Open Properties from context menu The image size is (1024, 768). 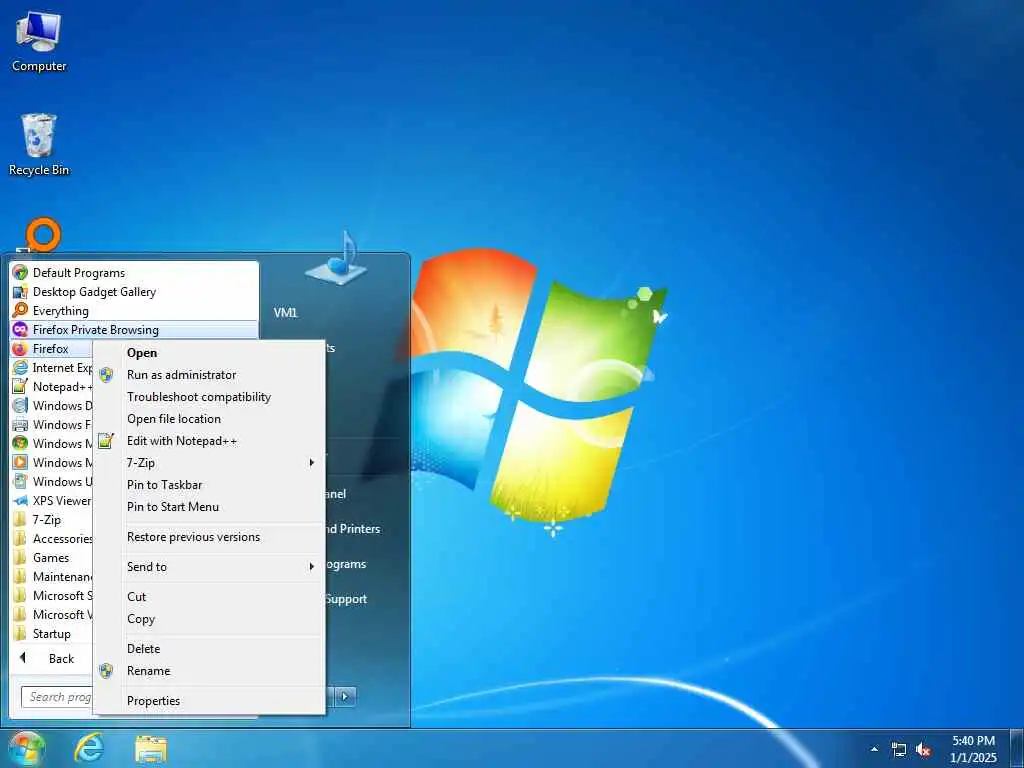point(209,701)
